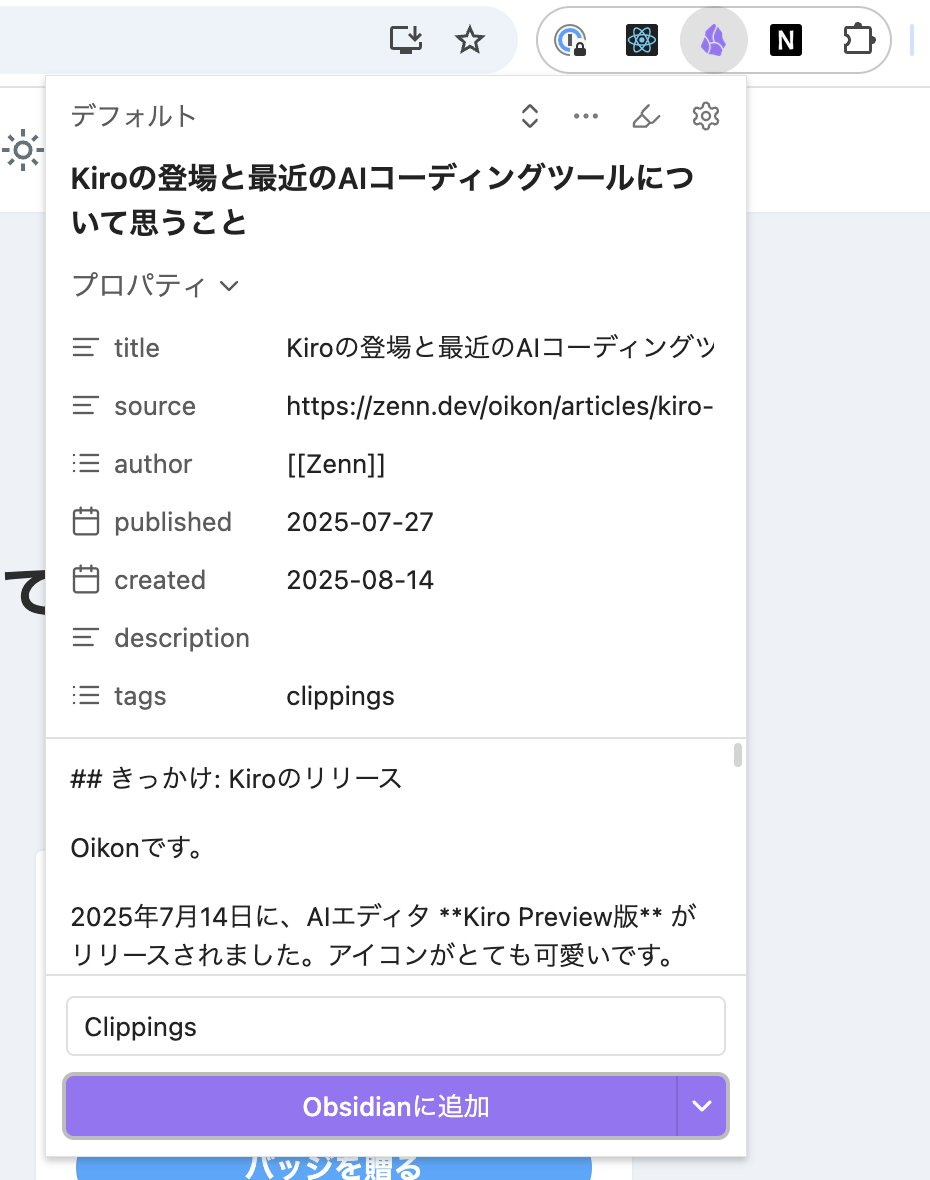Expand the Obsidianに追加 dropdown arrow
The width and height of the screenshot is (930, 1180).
click(702, 1106)
